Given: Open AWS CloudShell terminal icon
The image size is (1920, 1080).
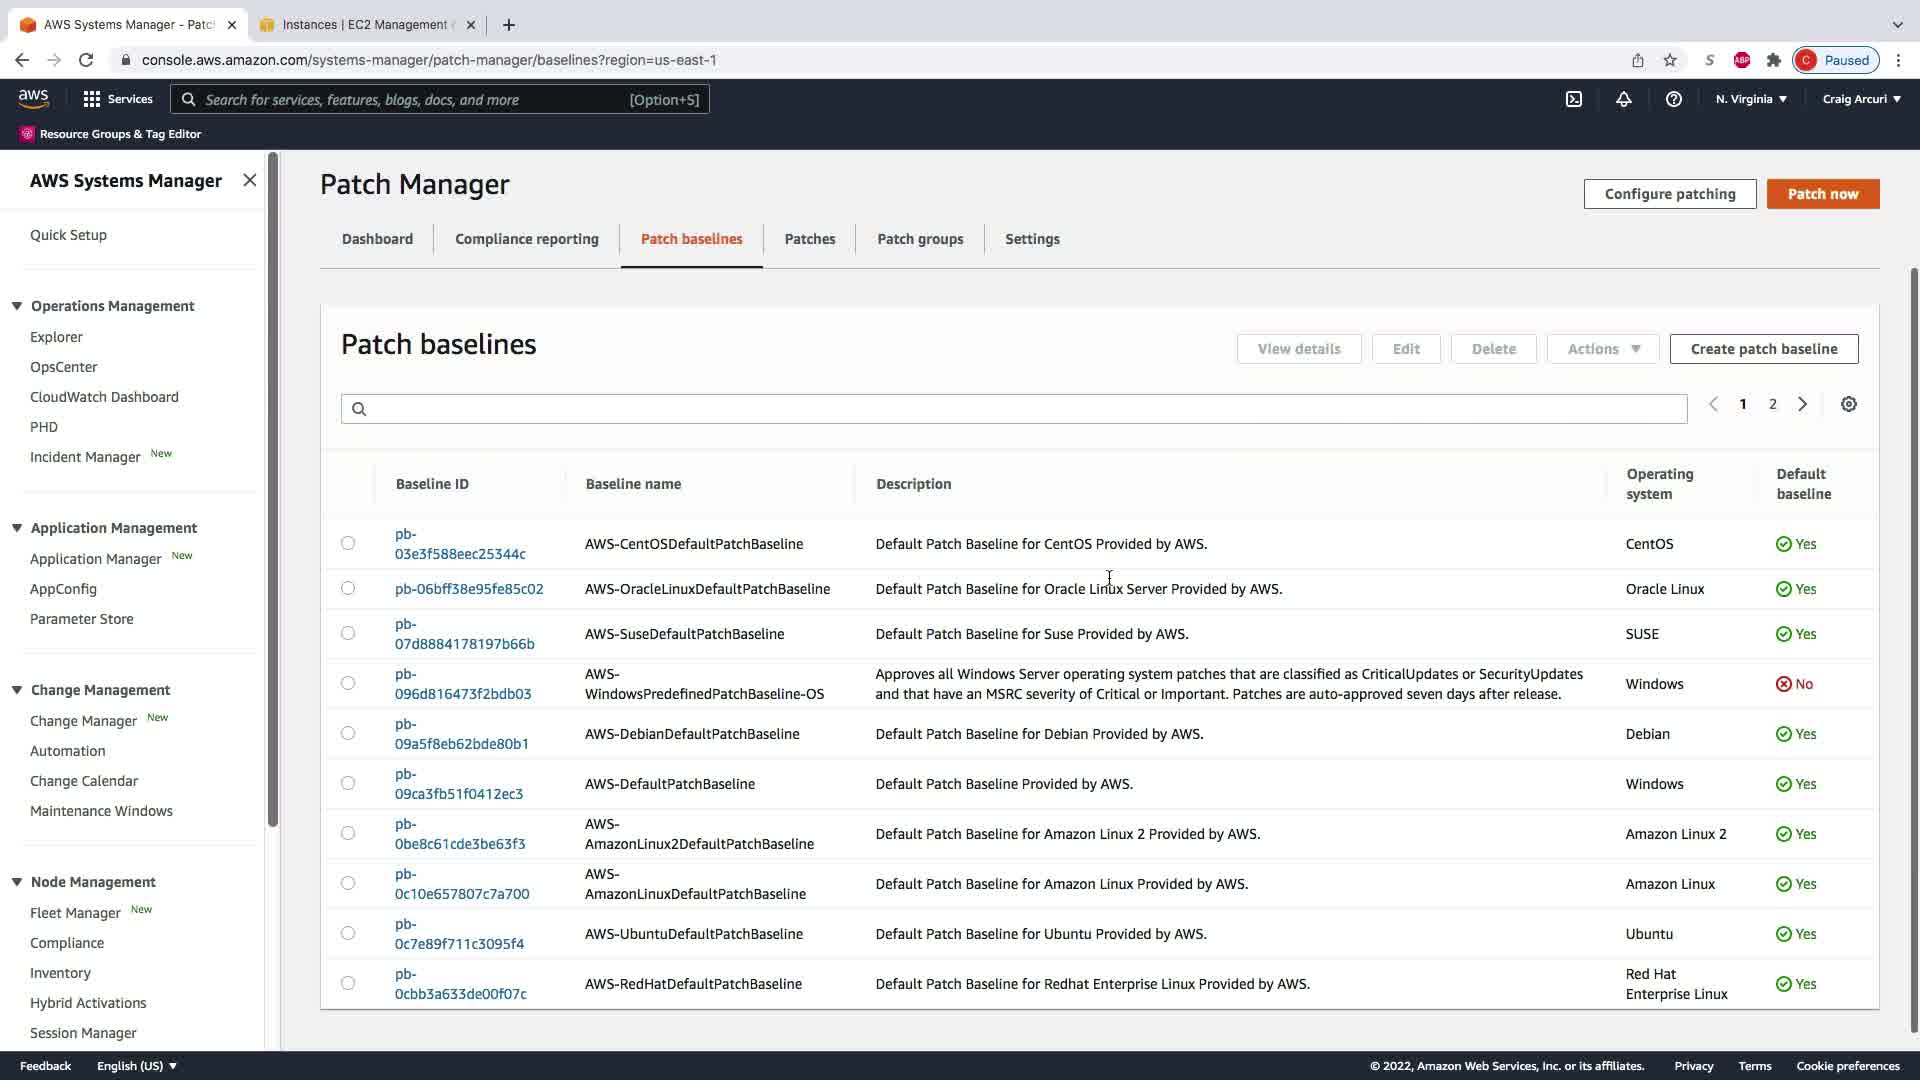Looking at the screenshot, I should tap(1573, 99).
